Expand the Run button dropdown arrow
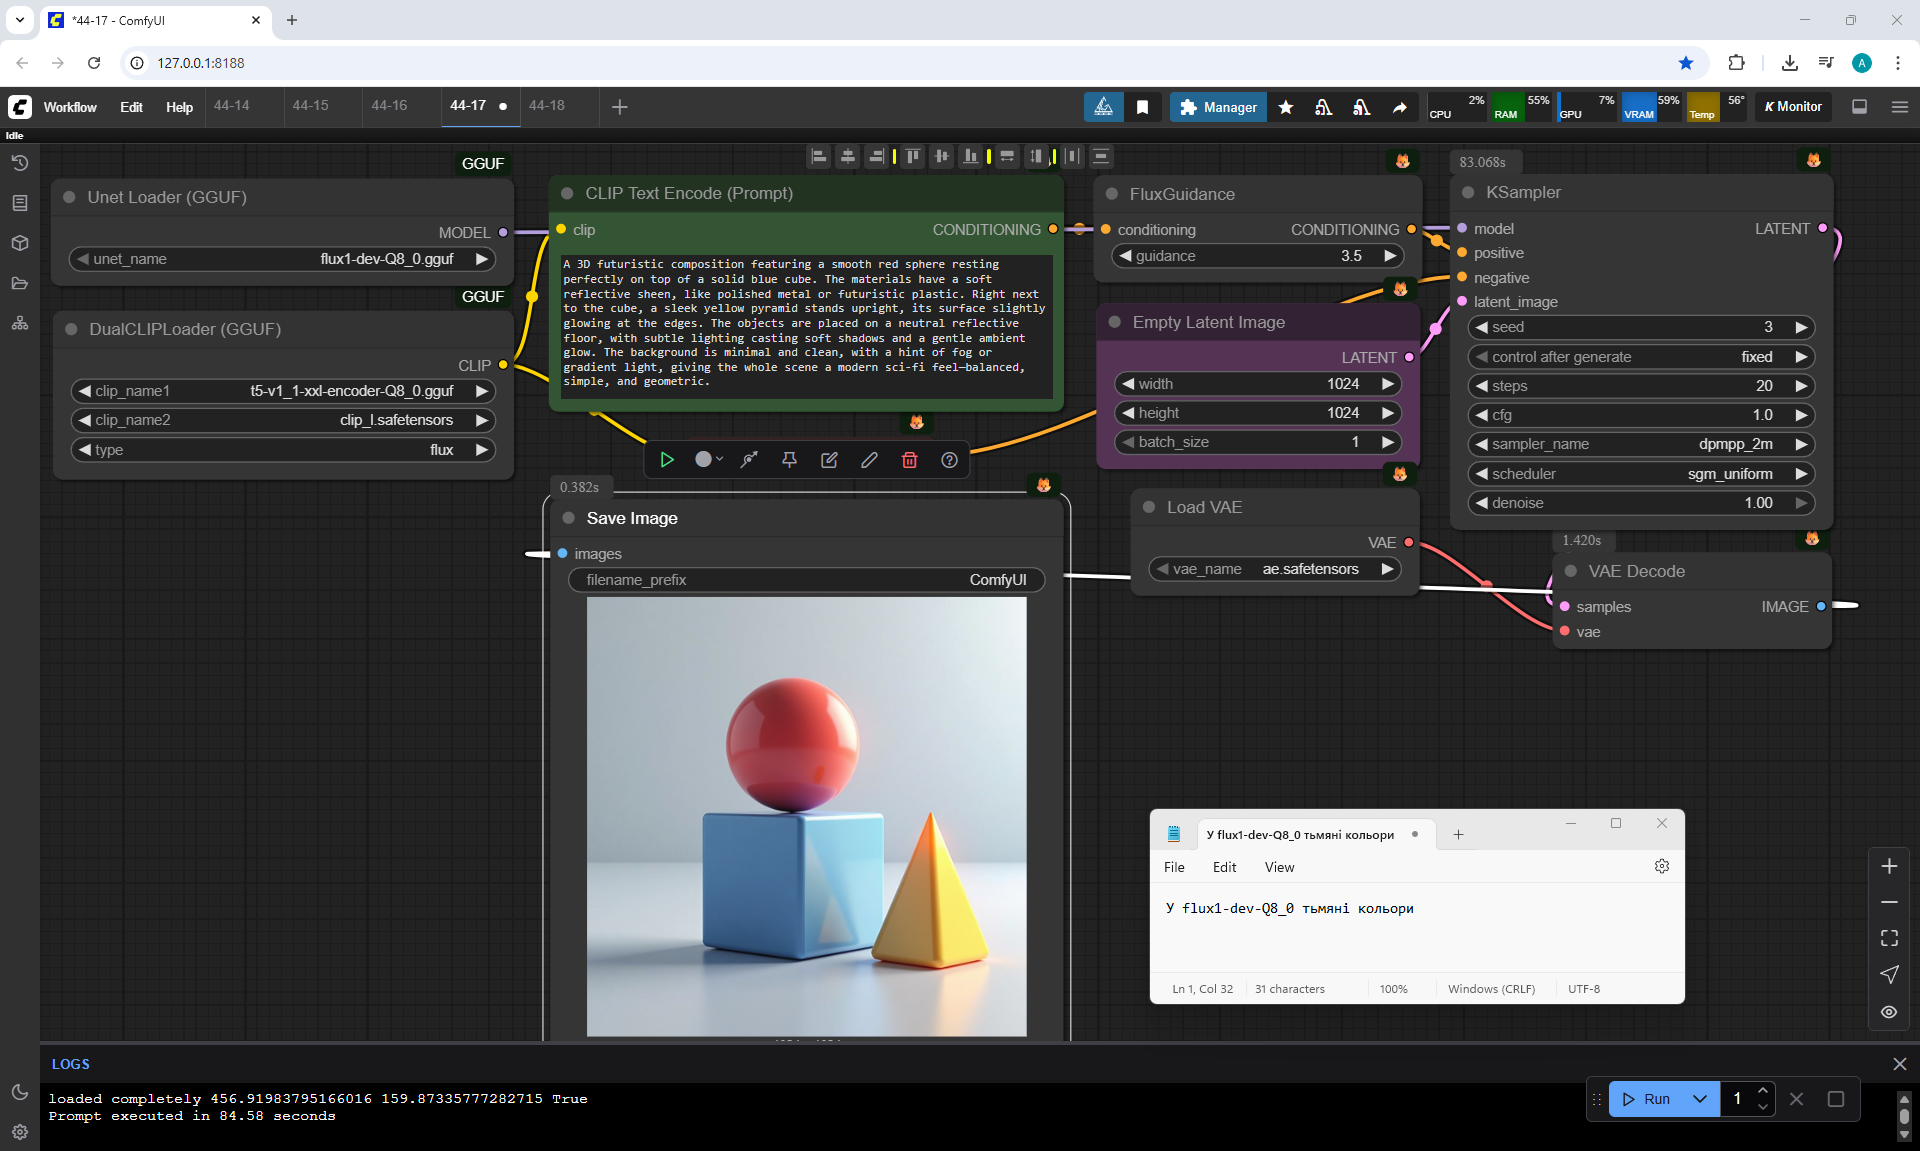 click(1699, 1099)
